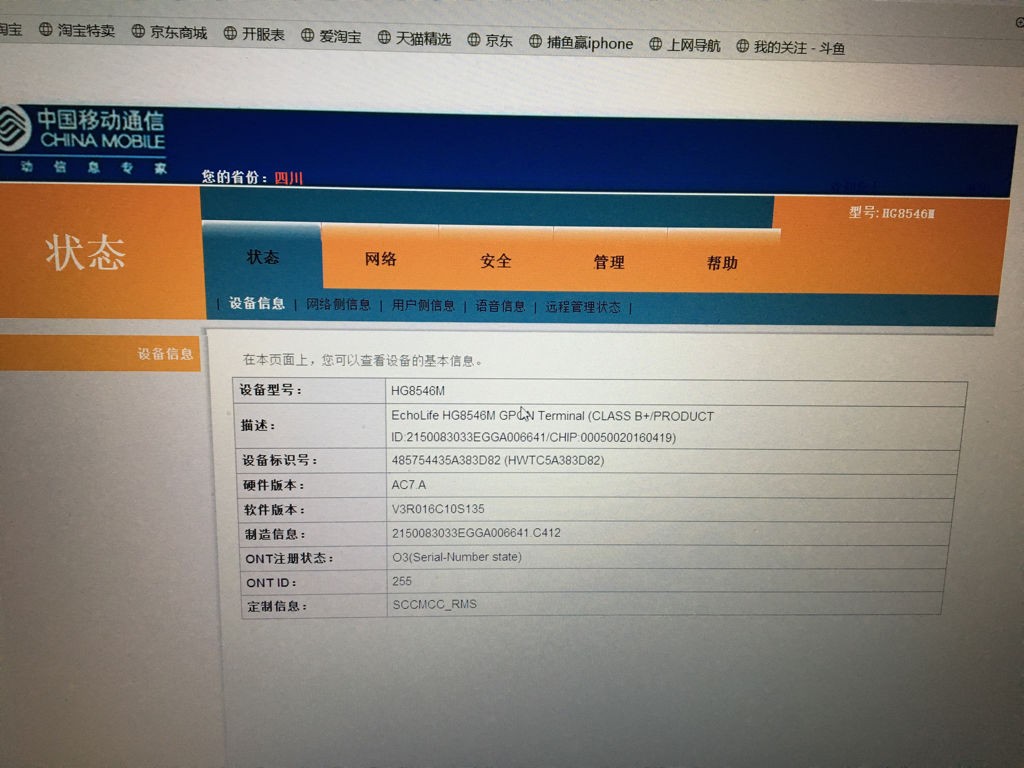Open the 天猫精选 bookmark
Image resolution: width=1024 pixels, height=768 pixels.
coord(415,39)
